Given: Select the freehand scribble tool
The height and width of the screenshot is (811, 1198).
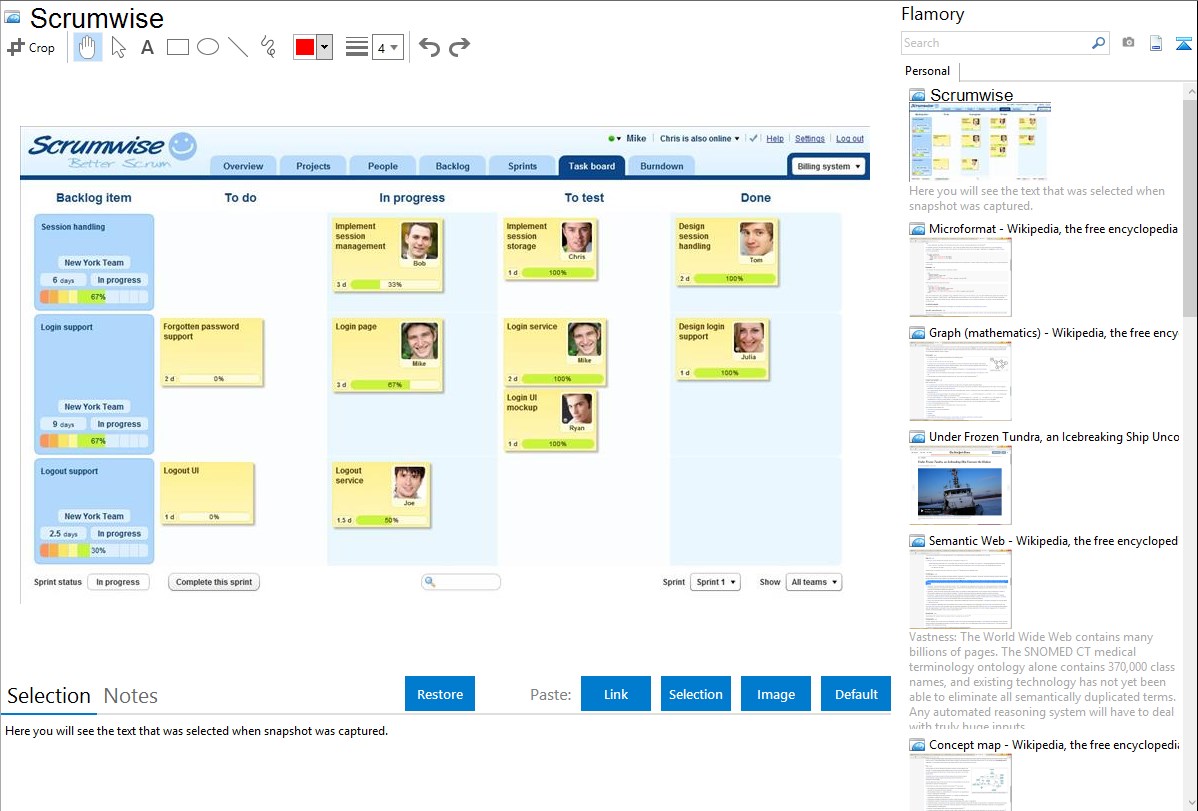Looking at the screenshot, I should coord(268,47).
